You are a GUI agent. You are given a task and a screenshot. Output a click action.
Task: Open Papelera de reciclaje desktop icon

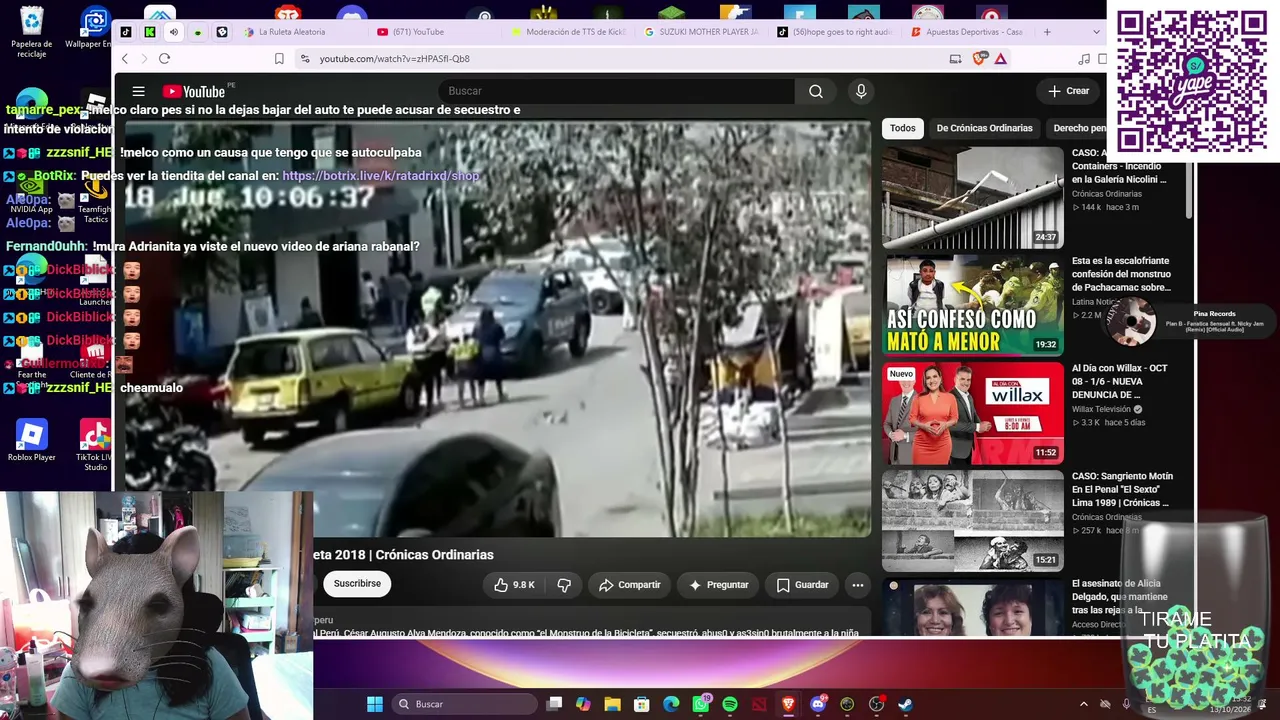pyautogui.click(x=31, y=32)
